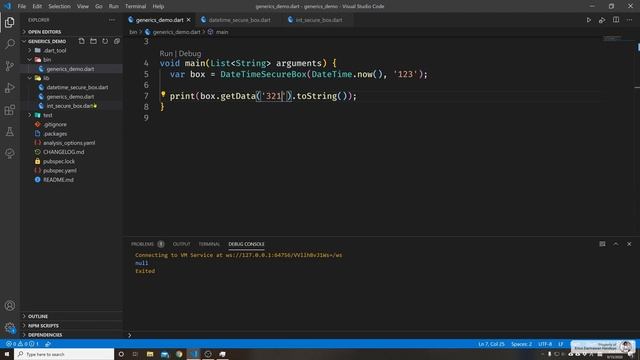Image resolution: width=640 pixels, height=360 pixels.
Task: Clear the debug console output
Action: point(602,244)
